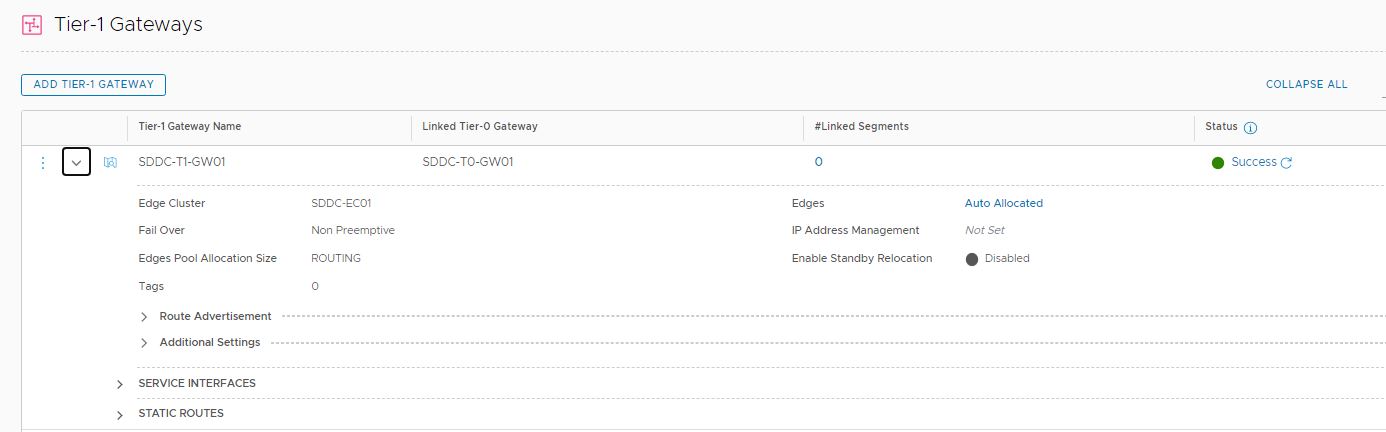Expand Additional Settings section

[144, 343]
